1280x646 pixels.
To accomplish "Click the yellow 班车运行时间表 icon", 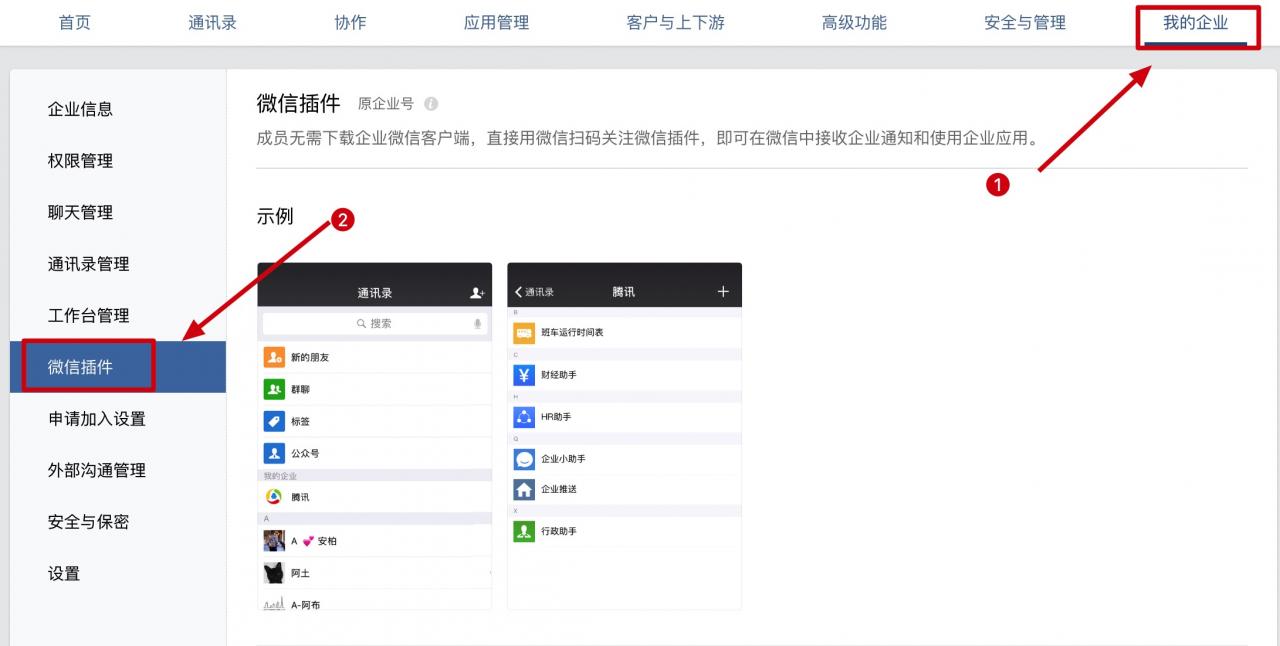I will (x=524, y=332).
